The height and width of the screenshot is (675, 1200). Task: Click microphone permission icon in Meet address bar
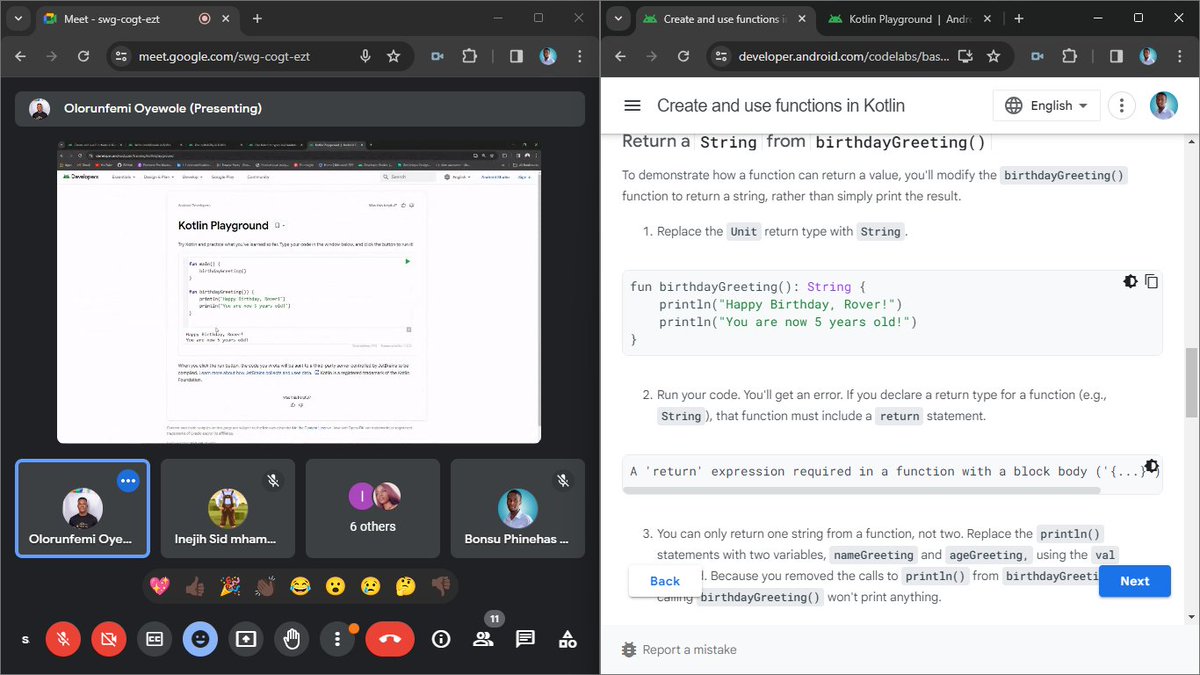[366, 56]
